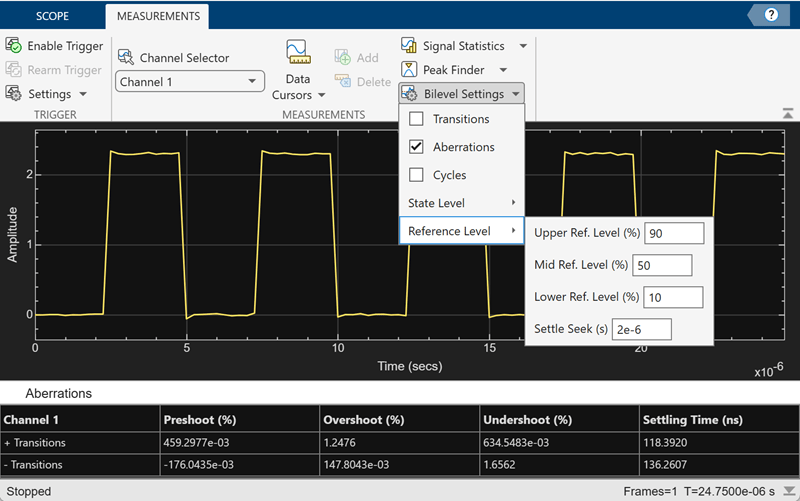This screenshot has height=501, width=800.
Task: Click the Peak Finder icon
Action: (x=409, y=69)
